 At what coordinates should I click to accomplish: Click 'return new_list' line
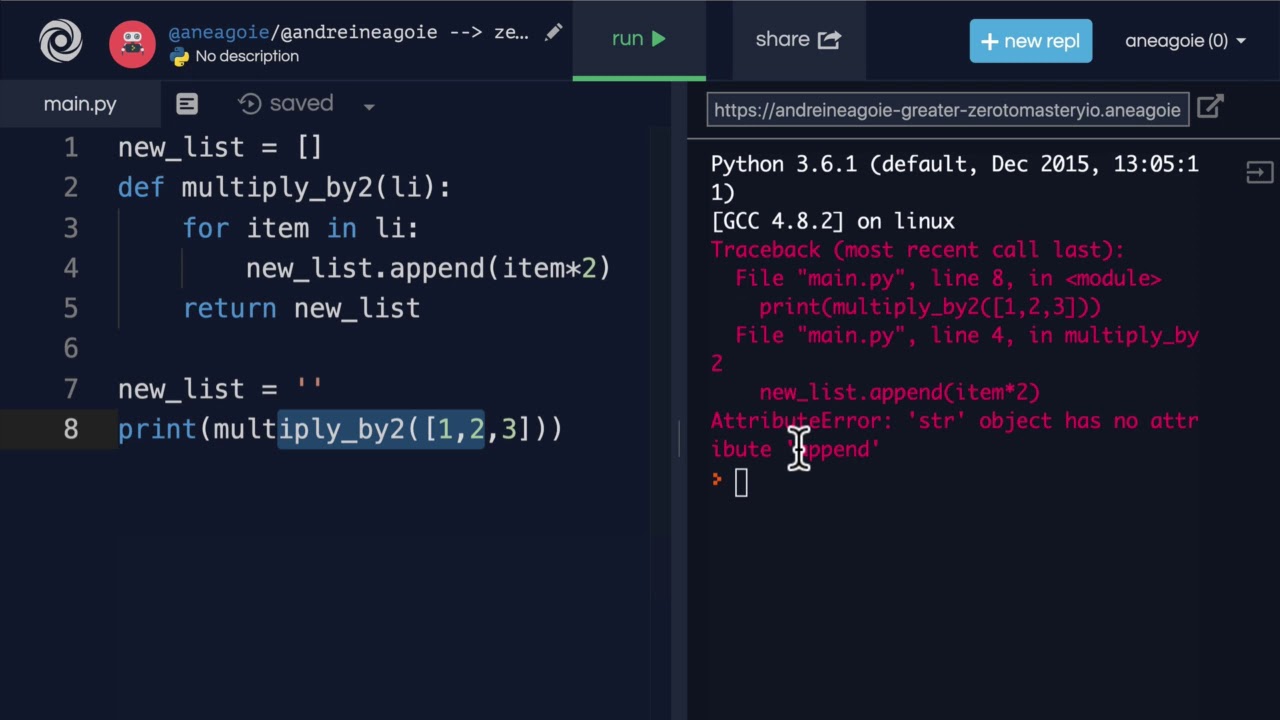tap(301, 308)
